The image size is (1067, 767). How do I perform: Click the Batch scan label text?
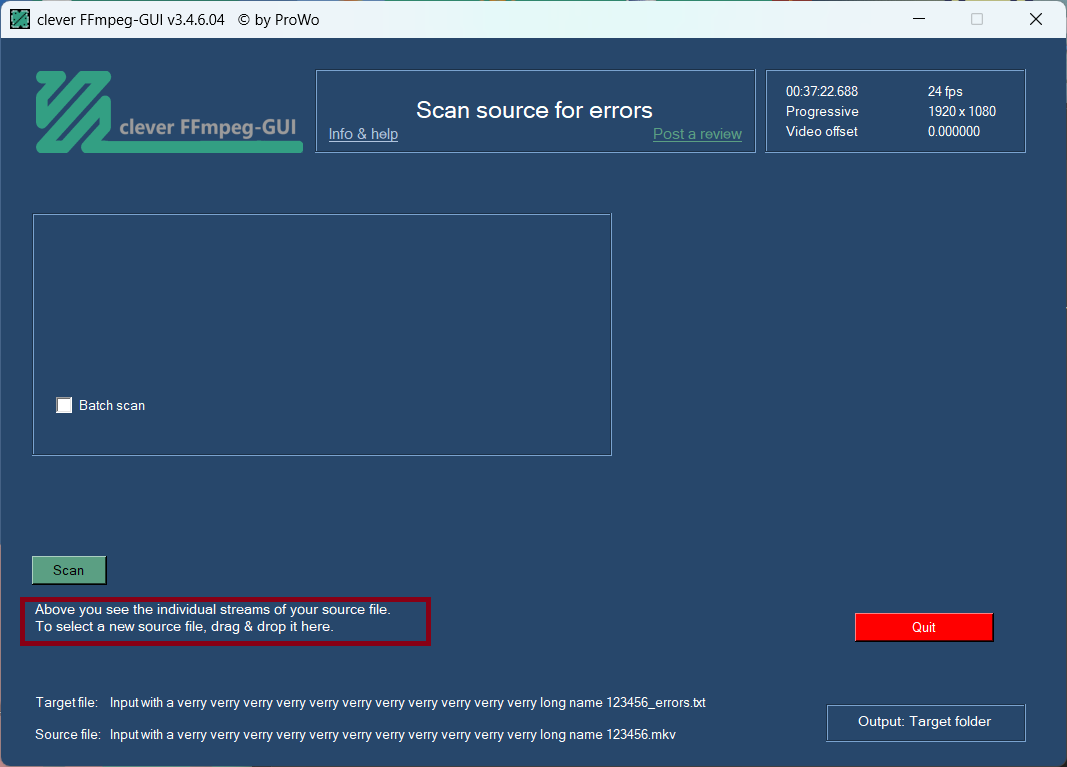click(x=112, y=406)
